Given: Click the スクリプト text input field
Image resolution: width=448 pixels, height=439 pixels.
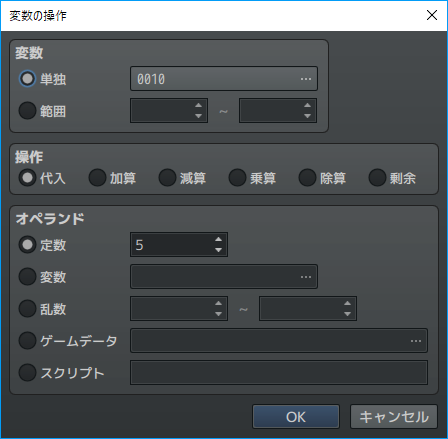Looking at the screenshot, I should pyautogui.click(x=279, y=373).
